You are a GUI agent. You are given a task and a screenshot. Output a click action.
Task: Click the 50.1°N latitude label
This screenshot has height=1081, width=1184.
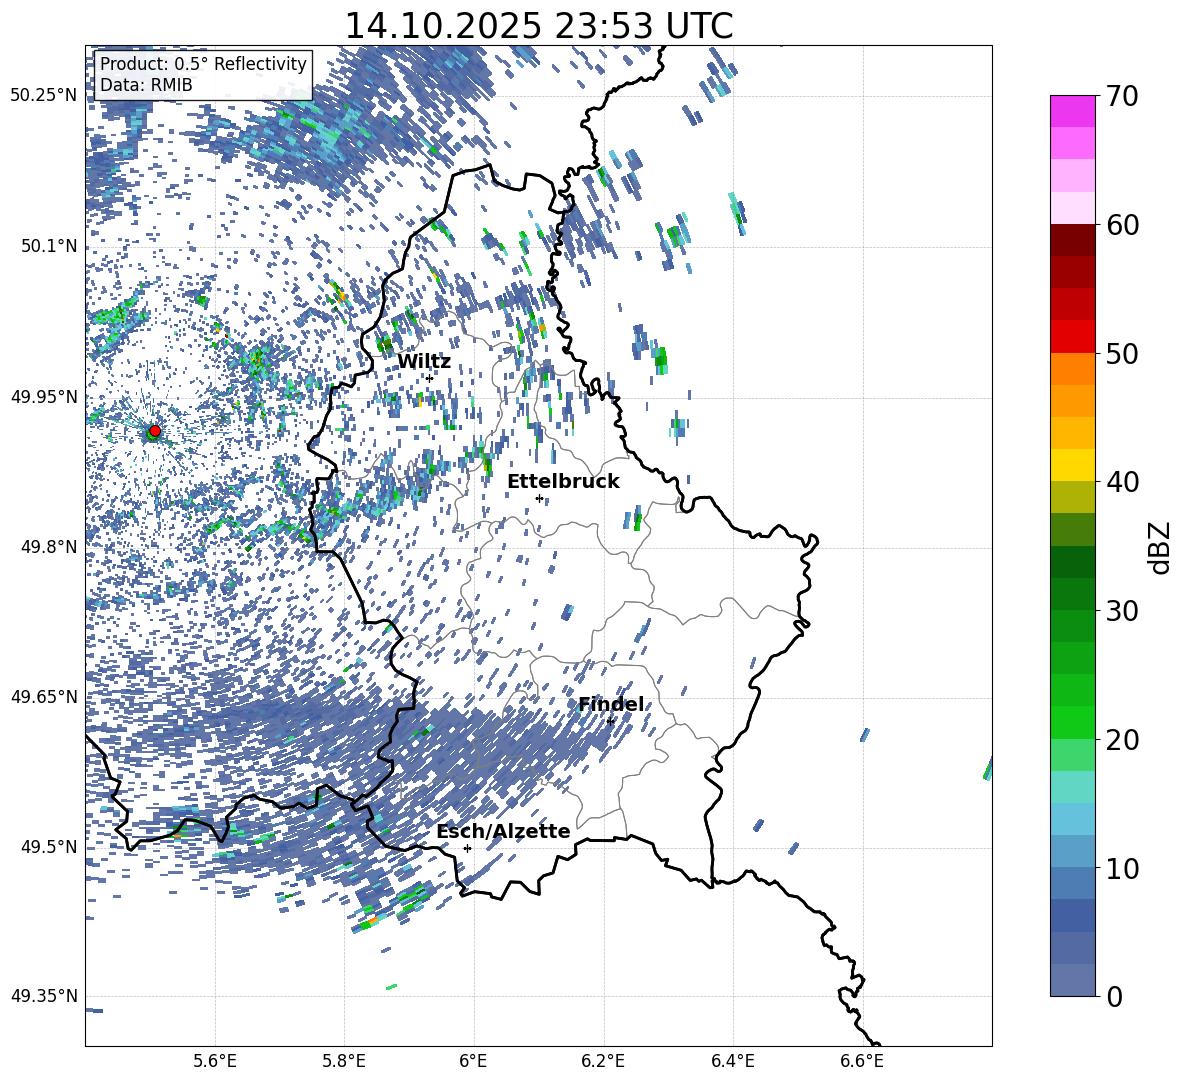[48, 246]
